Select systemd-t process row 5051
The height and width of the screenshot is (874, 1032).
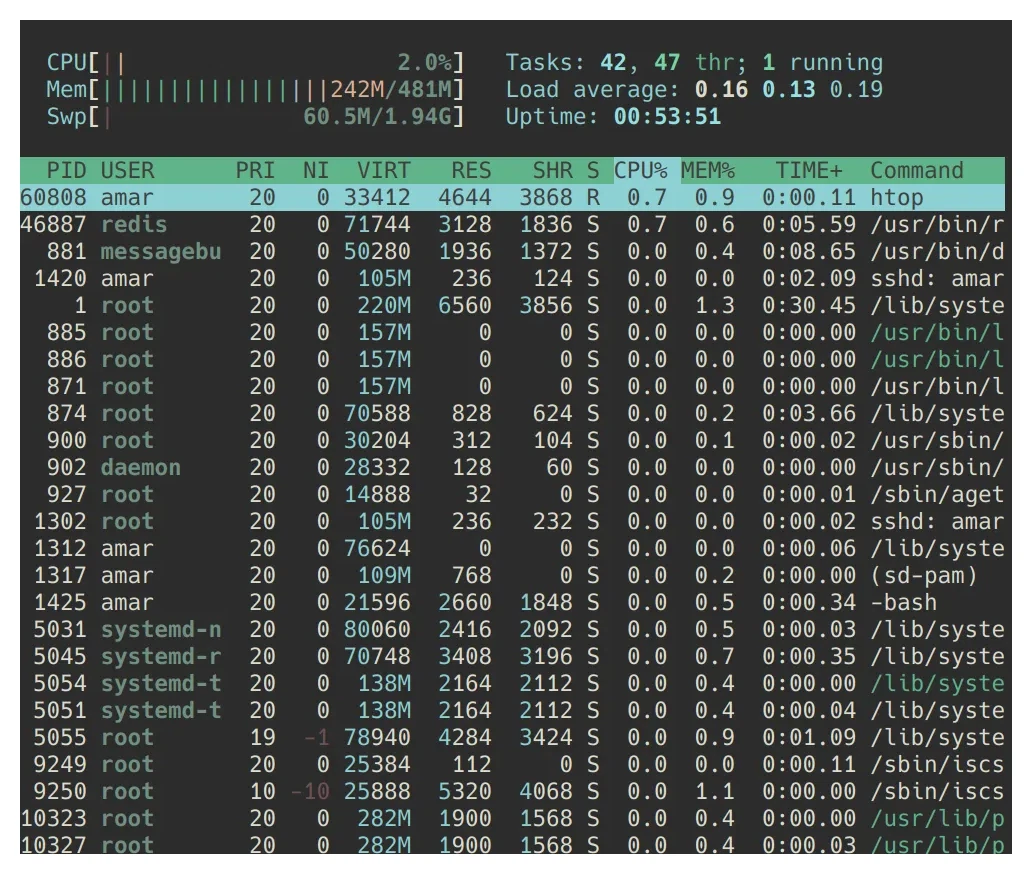click(512, 710)
